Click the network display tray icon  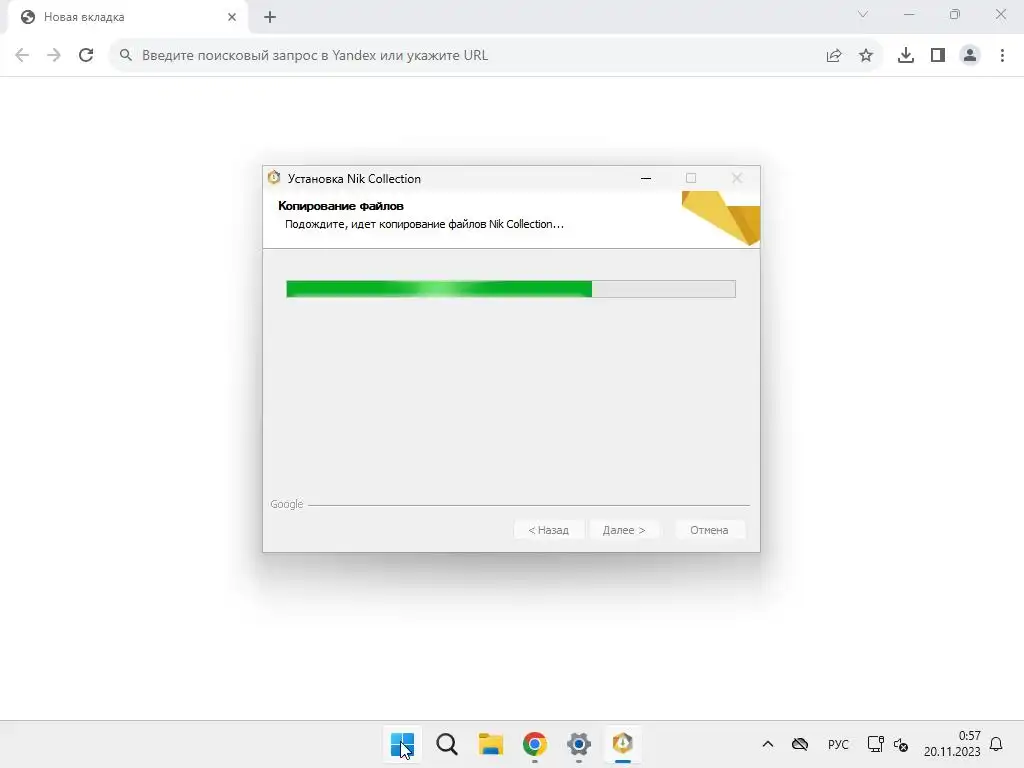[875, 744]
